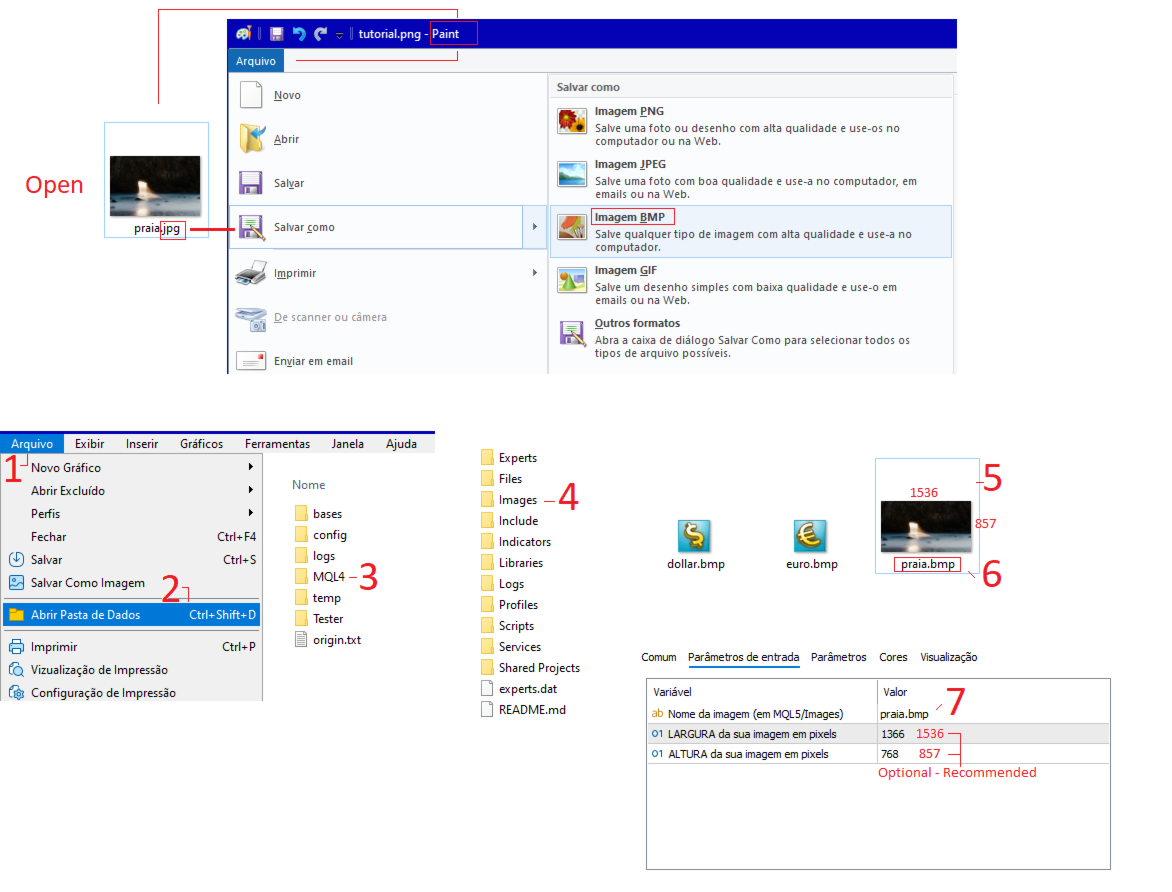Click the undo arrow in Paint's quick access toolbar
1172x892 pixels.
point(299,34)
